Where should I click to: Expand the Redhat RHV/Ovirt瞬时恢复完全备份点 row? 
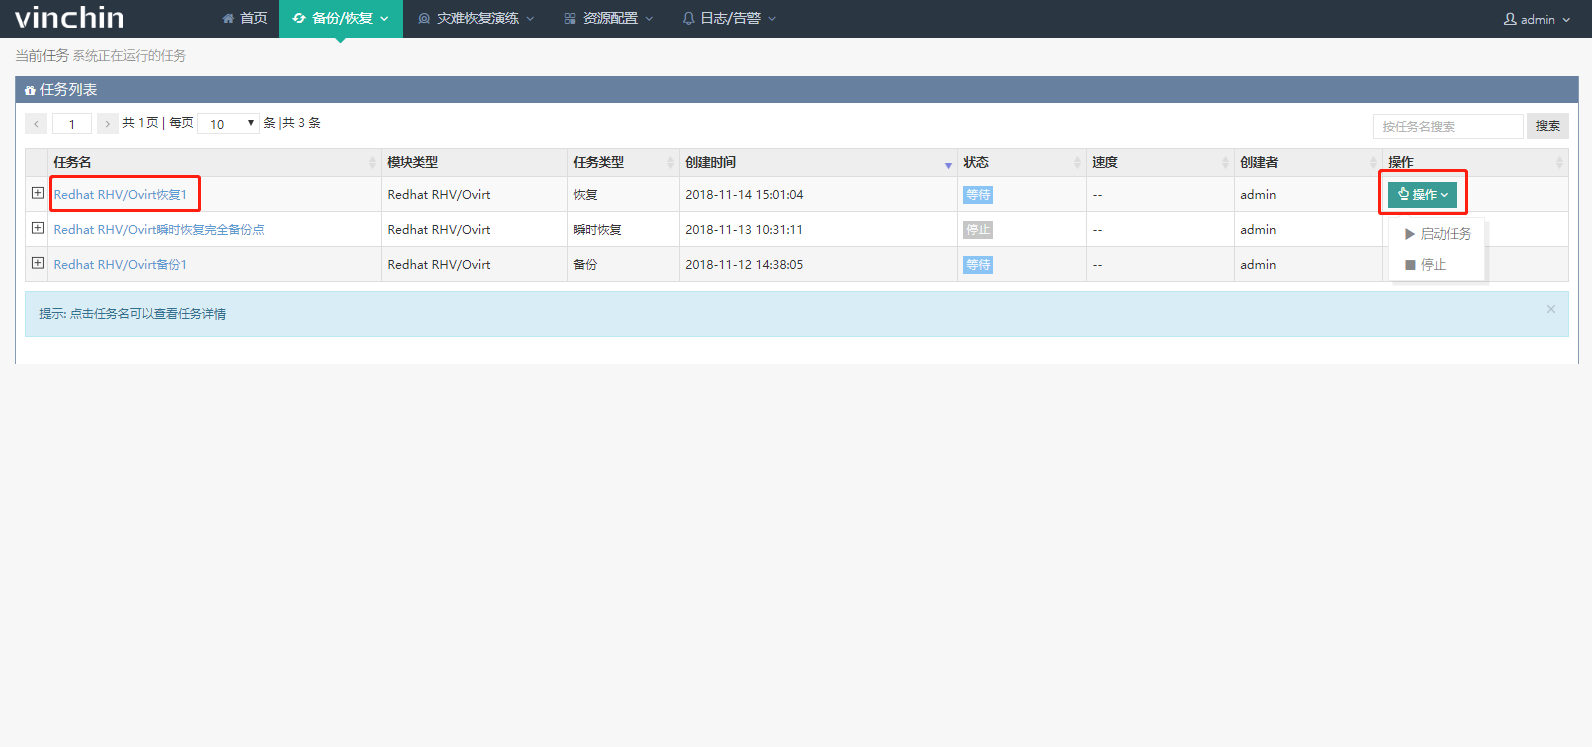(38, 228)
